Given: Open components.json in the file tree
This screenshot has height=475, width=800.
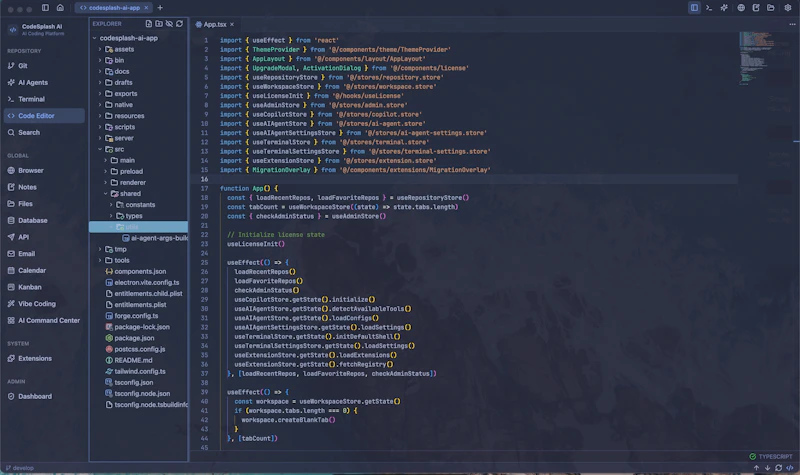Looking at the screenshot, I should [139, 271].
